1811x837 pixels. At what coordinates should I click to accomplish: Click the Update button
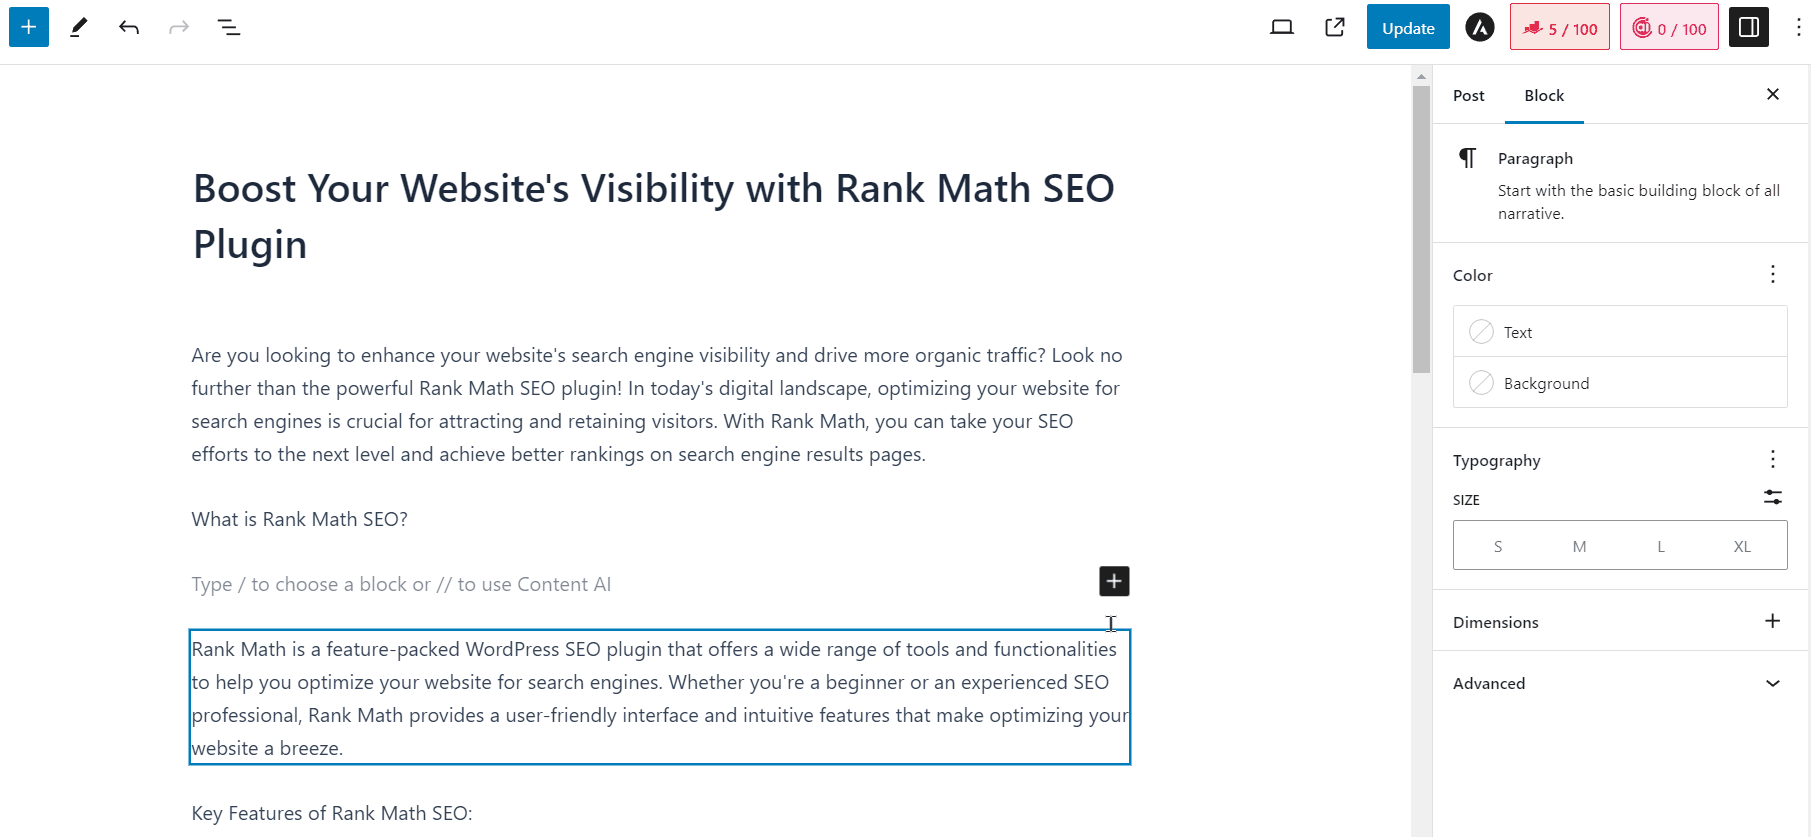pyautogui.click(x=1408, y=28)
